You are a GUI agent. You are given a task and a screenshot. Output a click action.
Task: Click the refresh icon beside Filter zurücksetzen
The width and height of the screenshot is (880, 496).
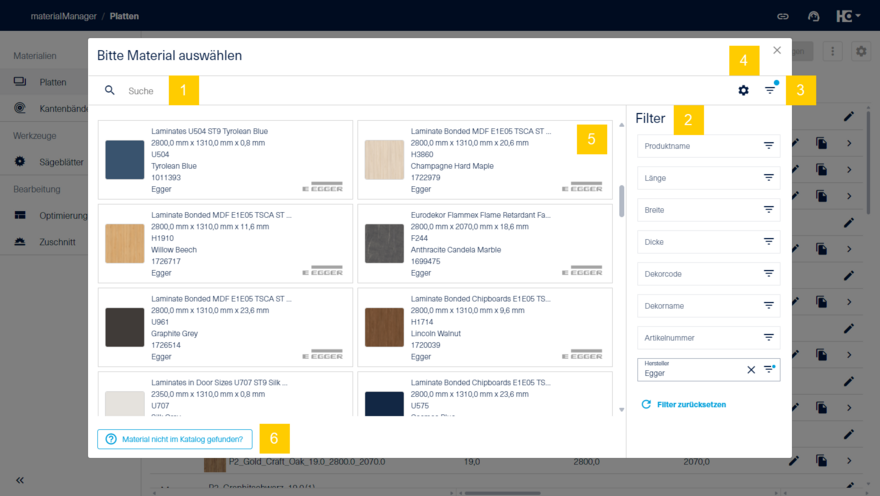click(x=646, y=405)
